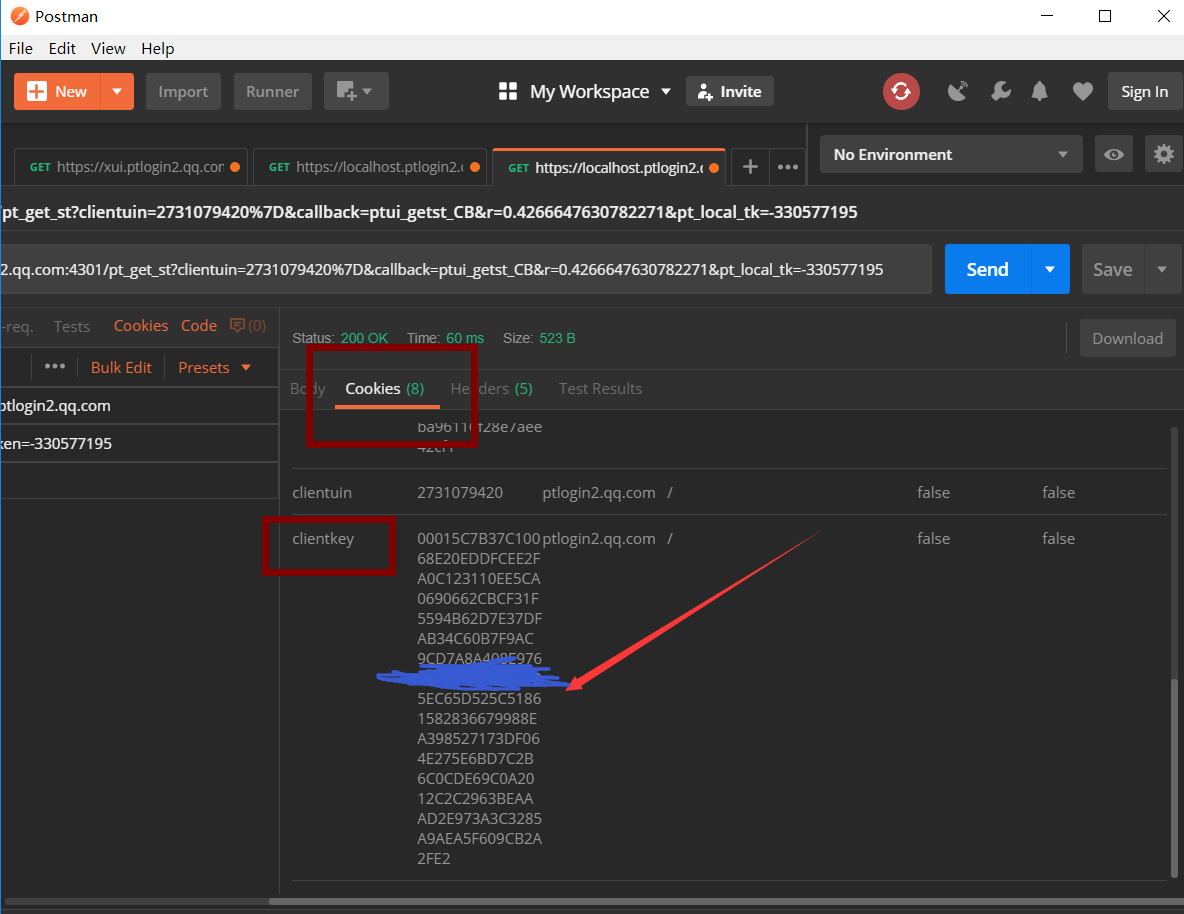Image resolution: width=1184 pixels, height=914 pixels.
Task: Open the My Workspace switcher
Action: coord(584,91)
